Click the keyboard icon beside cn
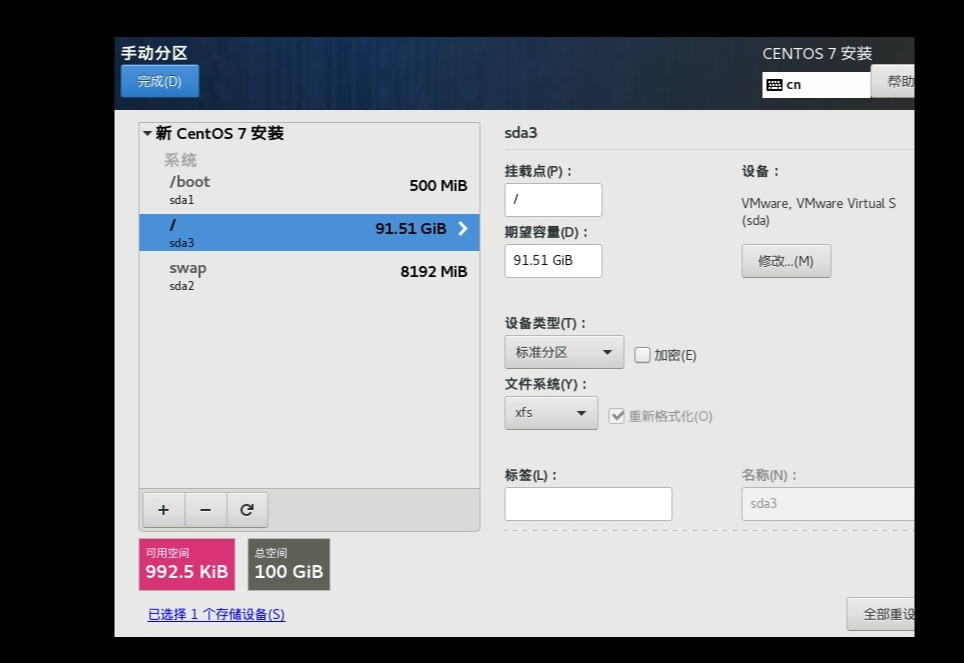 775,85
